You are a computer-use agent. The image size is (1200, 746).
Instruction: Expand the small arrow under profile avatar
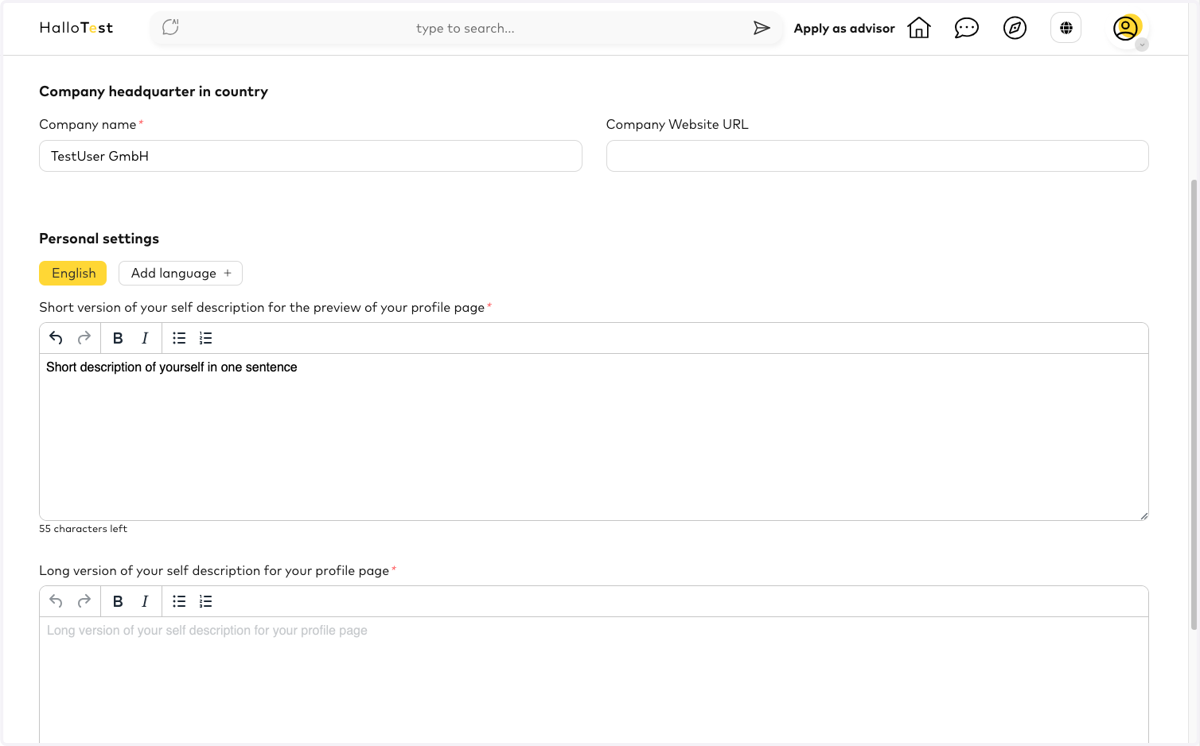pyautogui.click(x=1142, y=45)
